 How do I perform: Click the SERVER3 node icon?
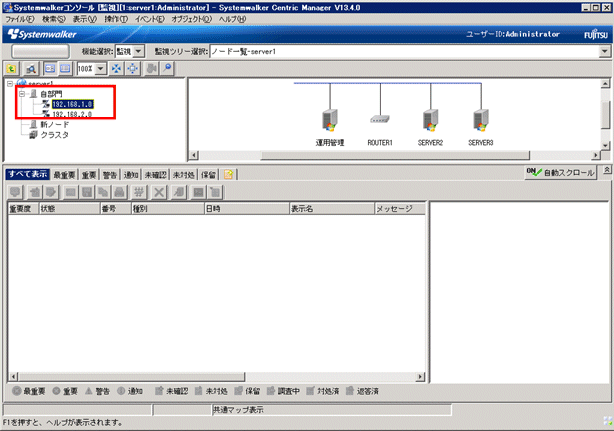pos(481,122)
